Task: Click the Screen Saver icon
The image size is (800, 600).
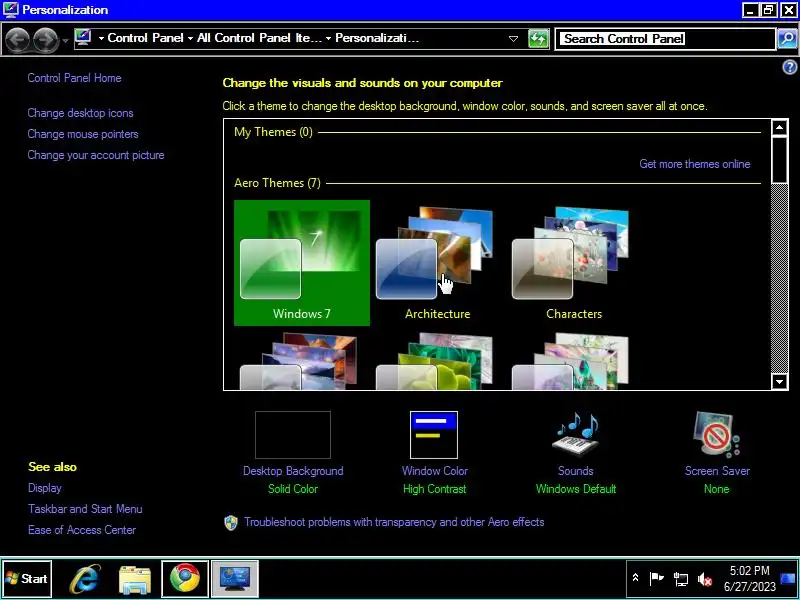Action: click(717, 435)
